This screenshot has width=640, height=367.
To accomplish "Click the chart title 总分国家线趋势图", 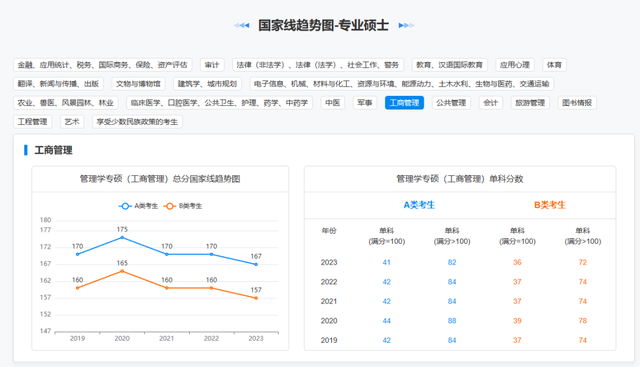I will (207, 179).
